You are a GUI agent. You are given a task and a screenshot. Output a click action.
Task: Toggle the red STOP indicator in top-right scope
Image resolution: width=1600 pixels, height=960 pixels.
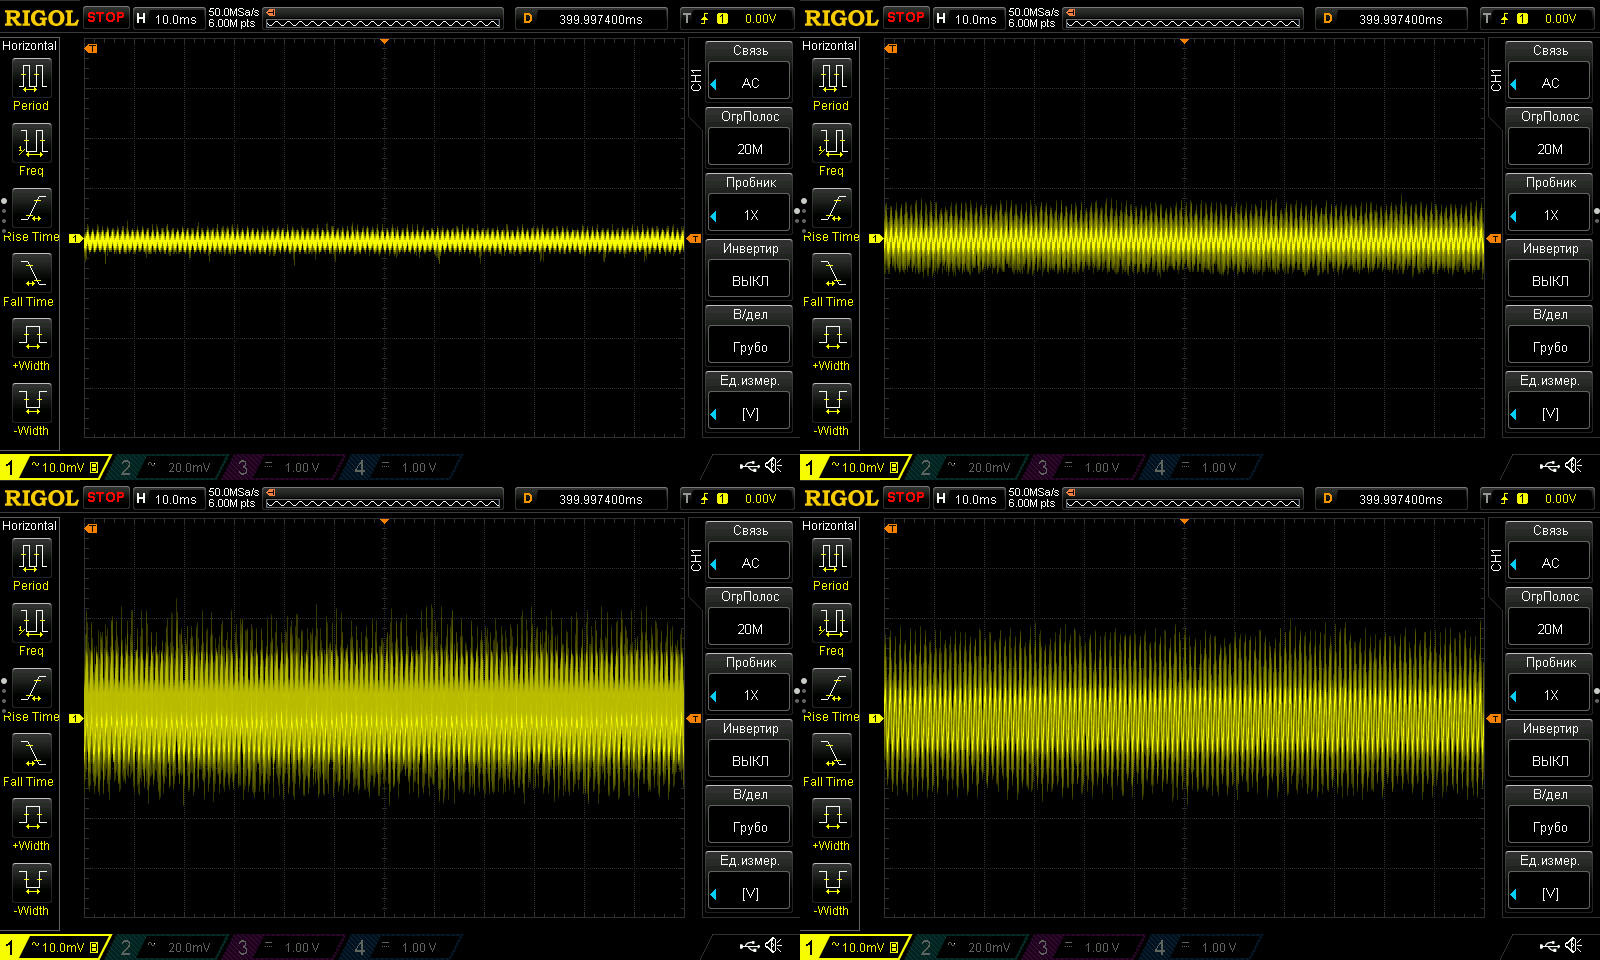click(906, 17)
